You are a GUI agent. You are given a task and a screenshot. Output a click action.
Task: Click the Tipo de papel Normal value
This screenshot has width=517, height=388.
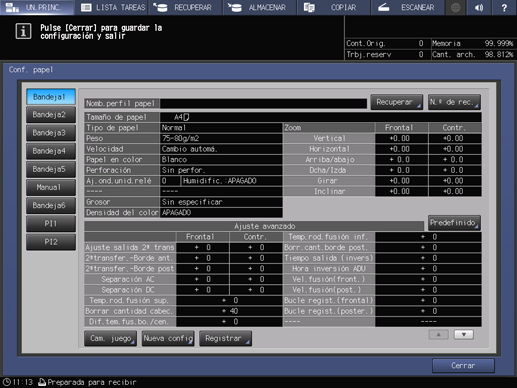221,128
